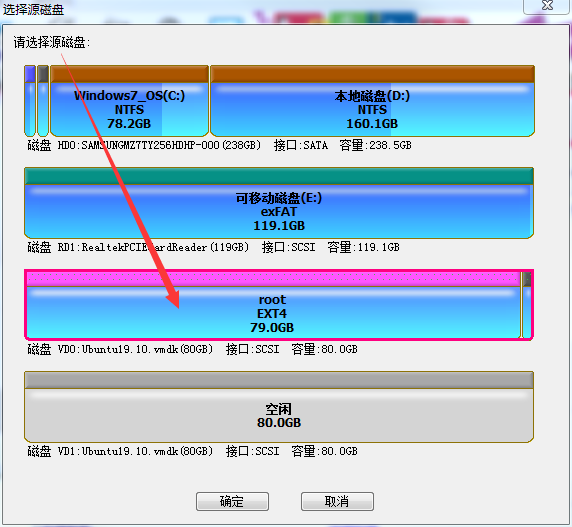Screen dimensions: 572x527
Task: Select the Windows7_OS(C:) NTFS partition
Action: click(x=129, y=101)
